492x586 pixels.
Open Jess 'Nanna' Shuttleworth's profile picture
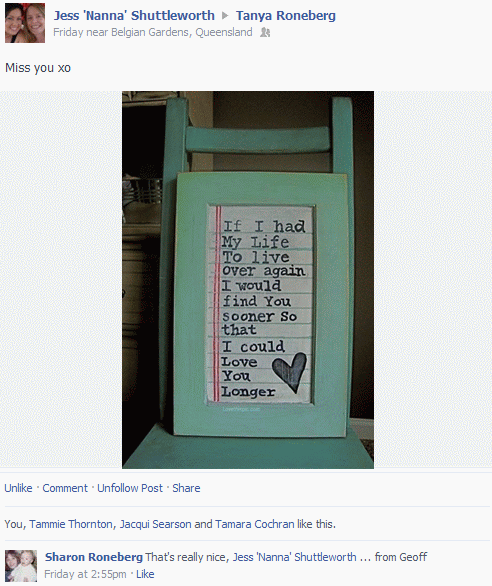point(25,23)
